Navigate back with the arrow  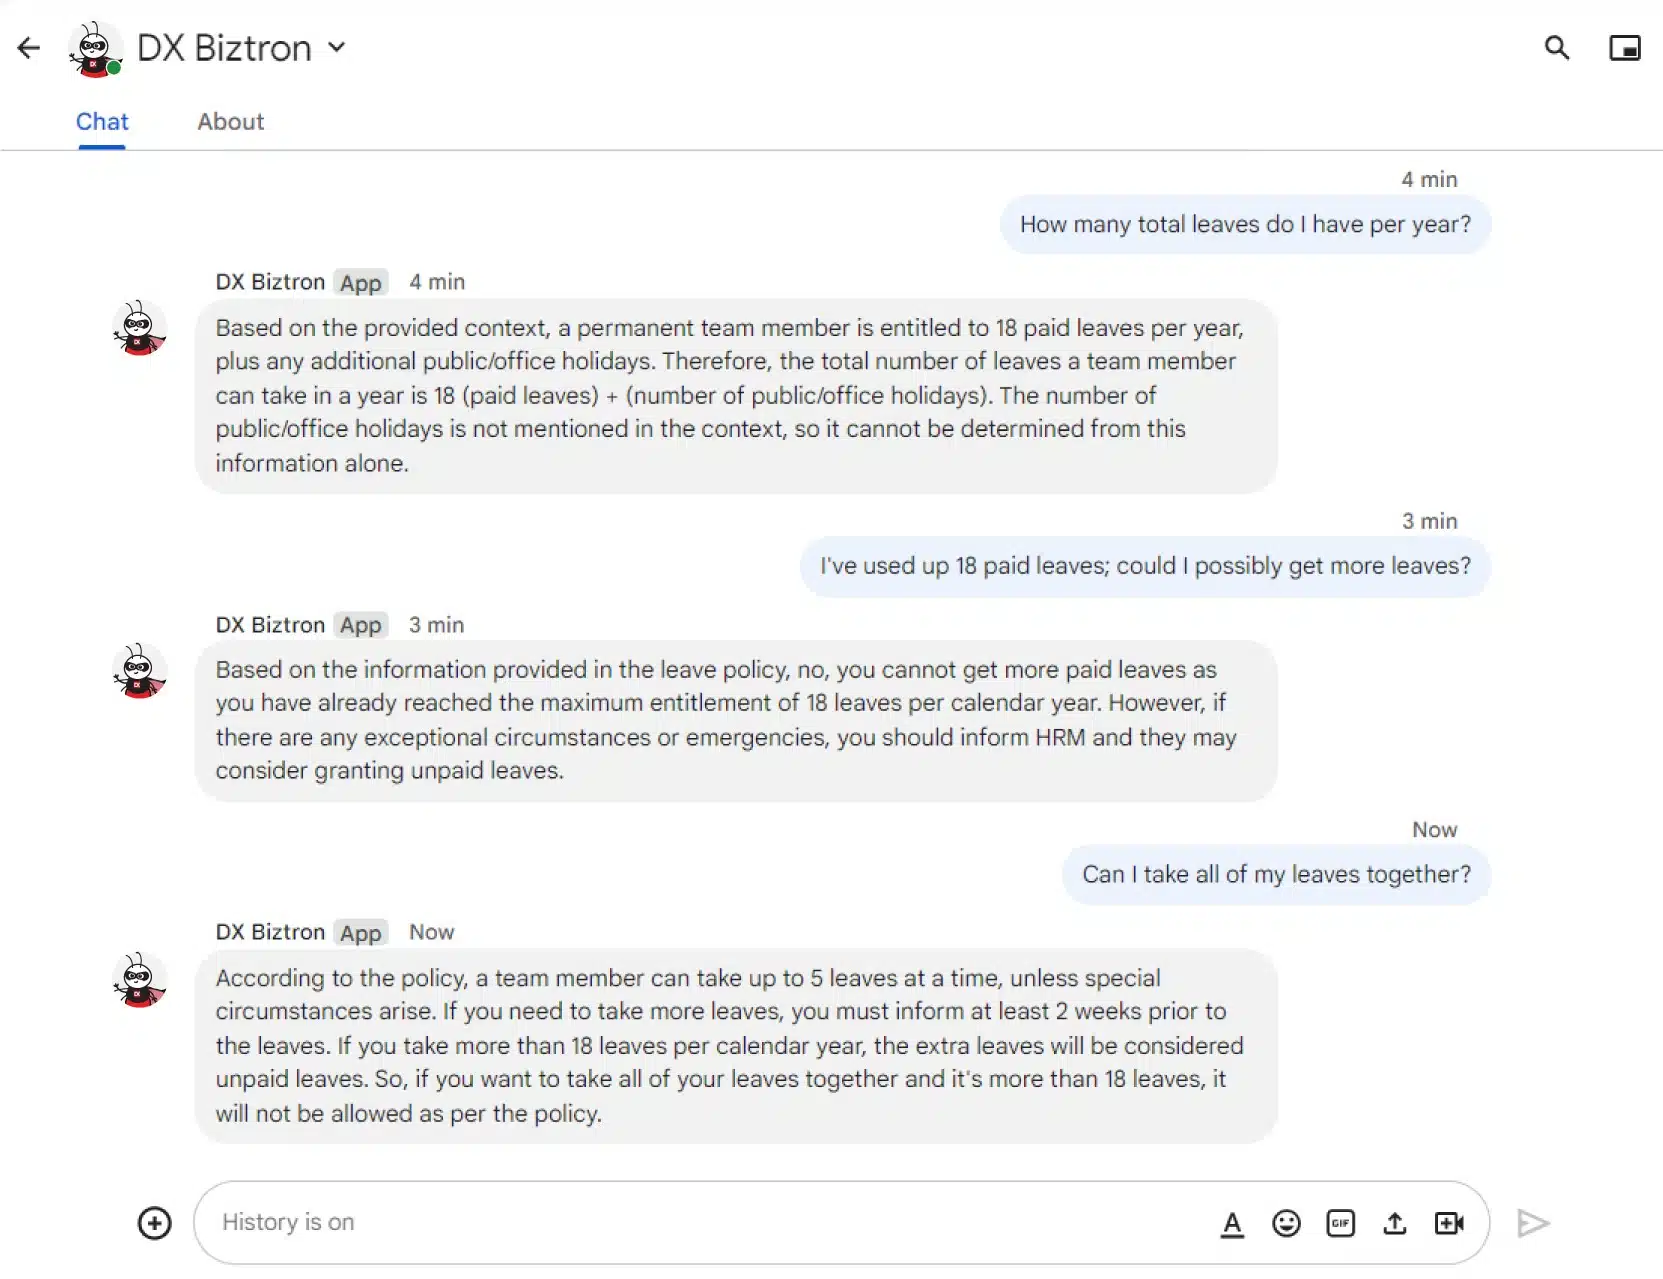(x=27, y=47)
